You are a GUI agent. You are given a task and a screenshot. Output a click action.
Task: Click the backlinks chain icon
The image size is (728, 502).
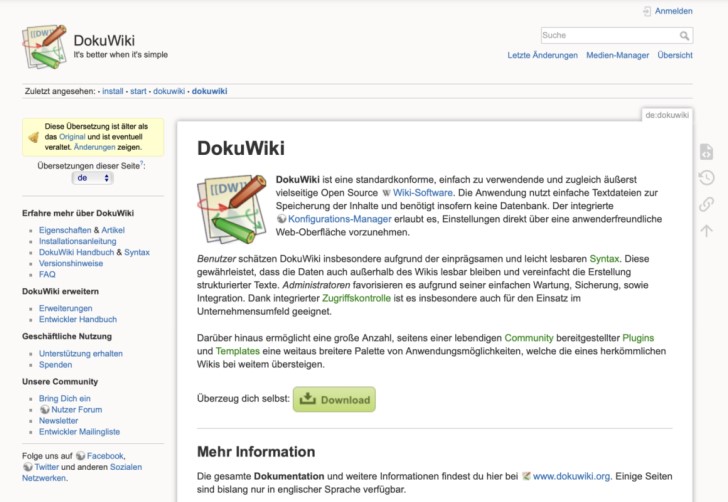click(706, 204)
